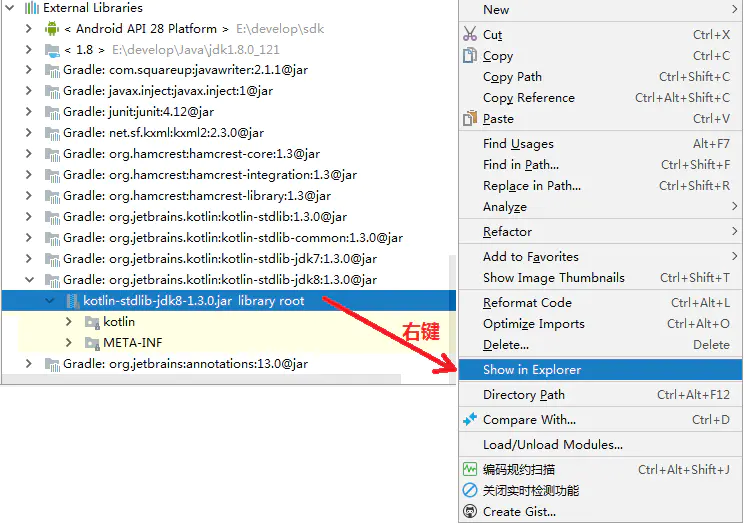This screenshot has height=532, width=750.
Task: Click the Cut scissors icon
Action: point(470,33)
